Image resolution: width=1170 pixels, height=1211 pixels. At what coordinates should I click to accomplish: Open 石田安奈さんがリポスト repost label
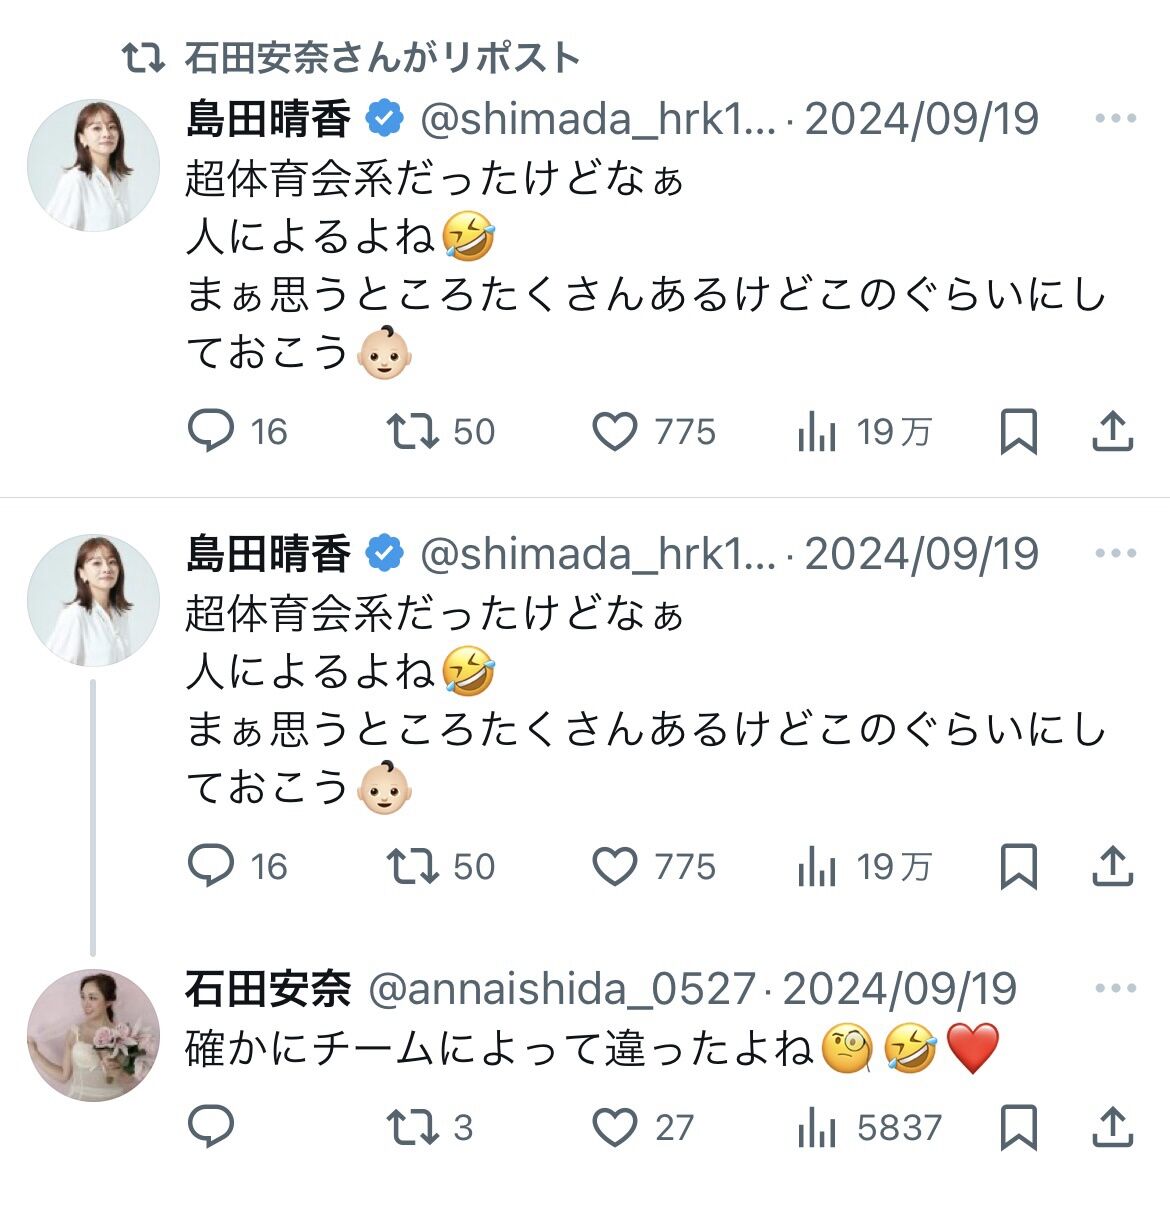tap(380, 58)
